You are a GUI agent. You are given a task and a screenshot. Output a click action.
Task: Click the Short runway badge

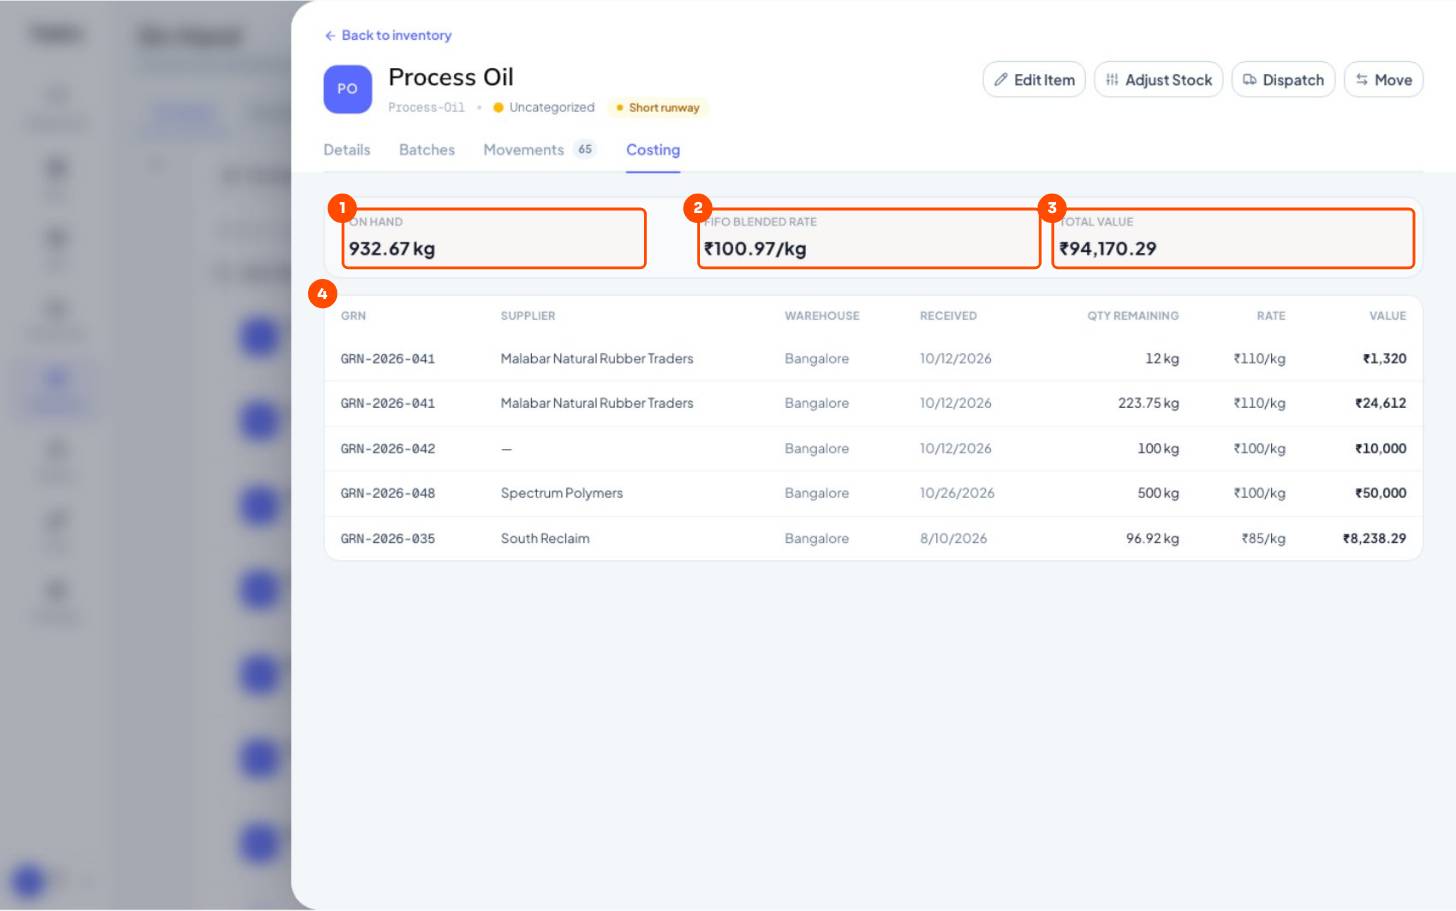(658, 108)
